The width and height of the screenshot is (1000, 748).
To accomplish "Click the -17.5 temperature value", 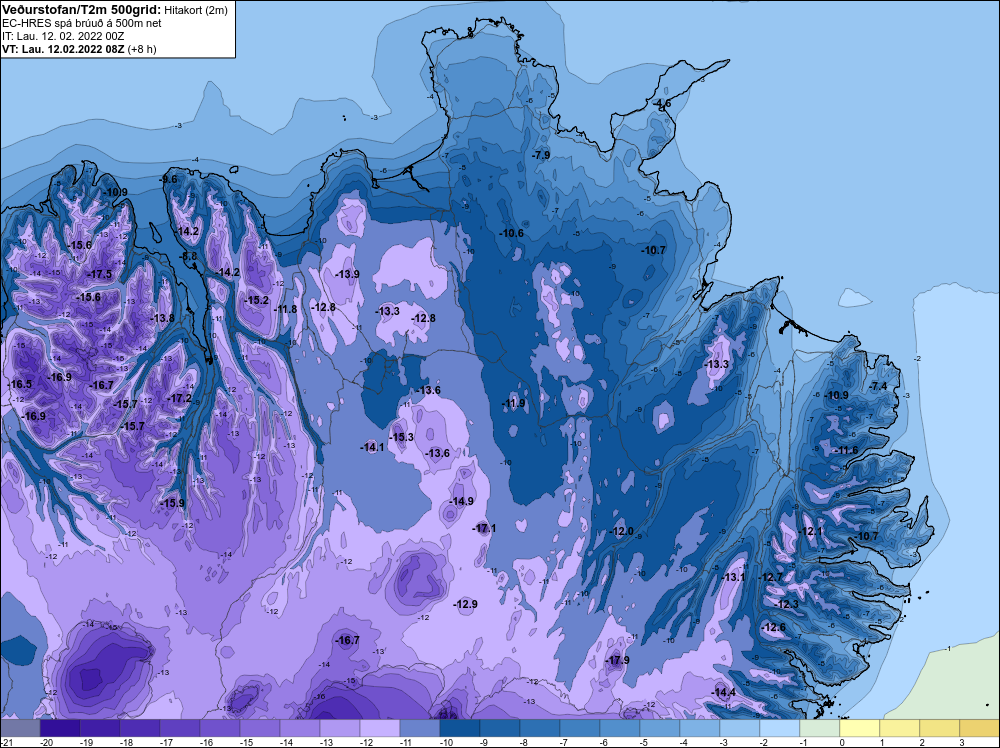I will [x=99, y=274].
